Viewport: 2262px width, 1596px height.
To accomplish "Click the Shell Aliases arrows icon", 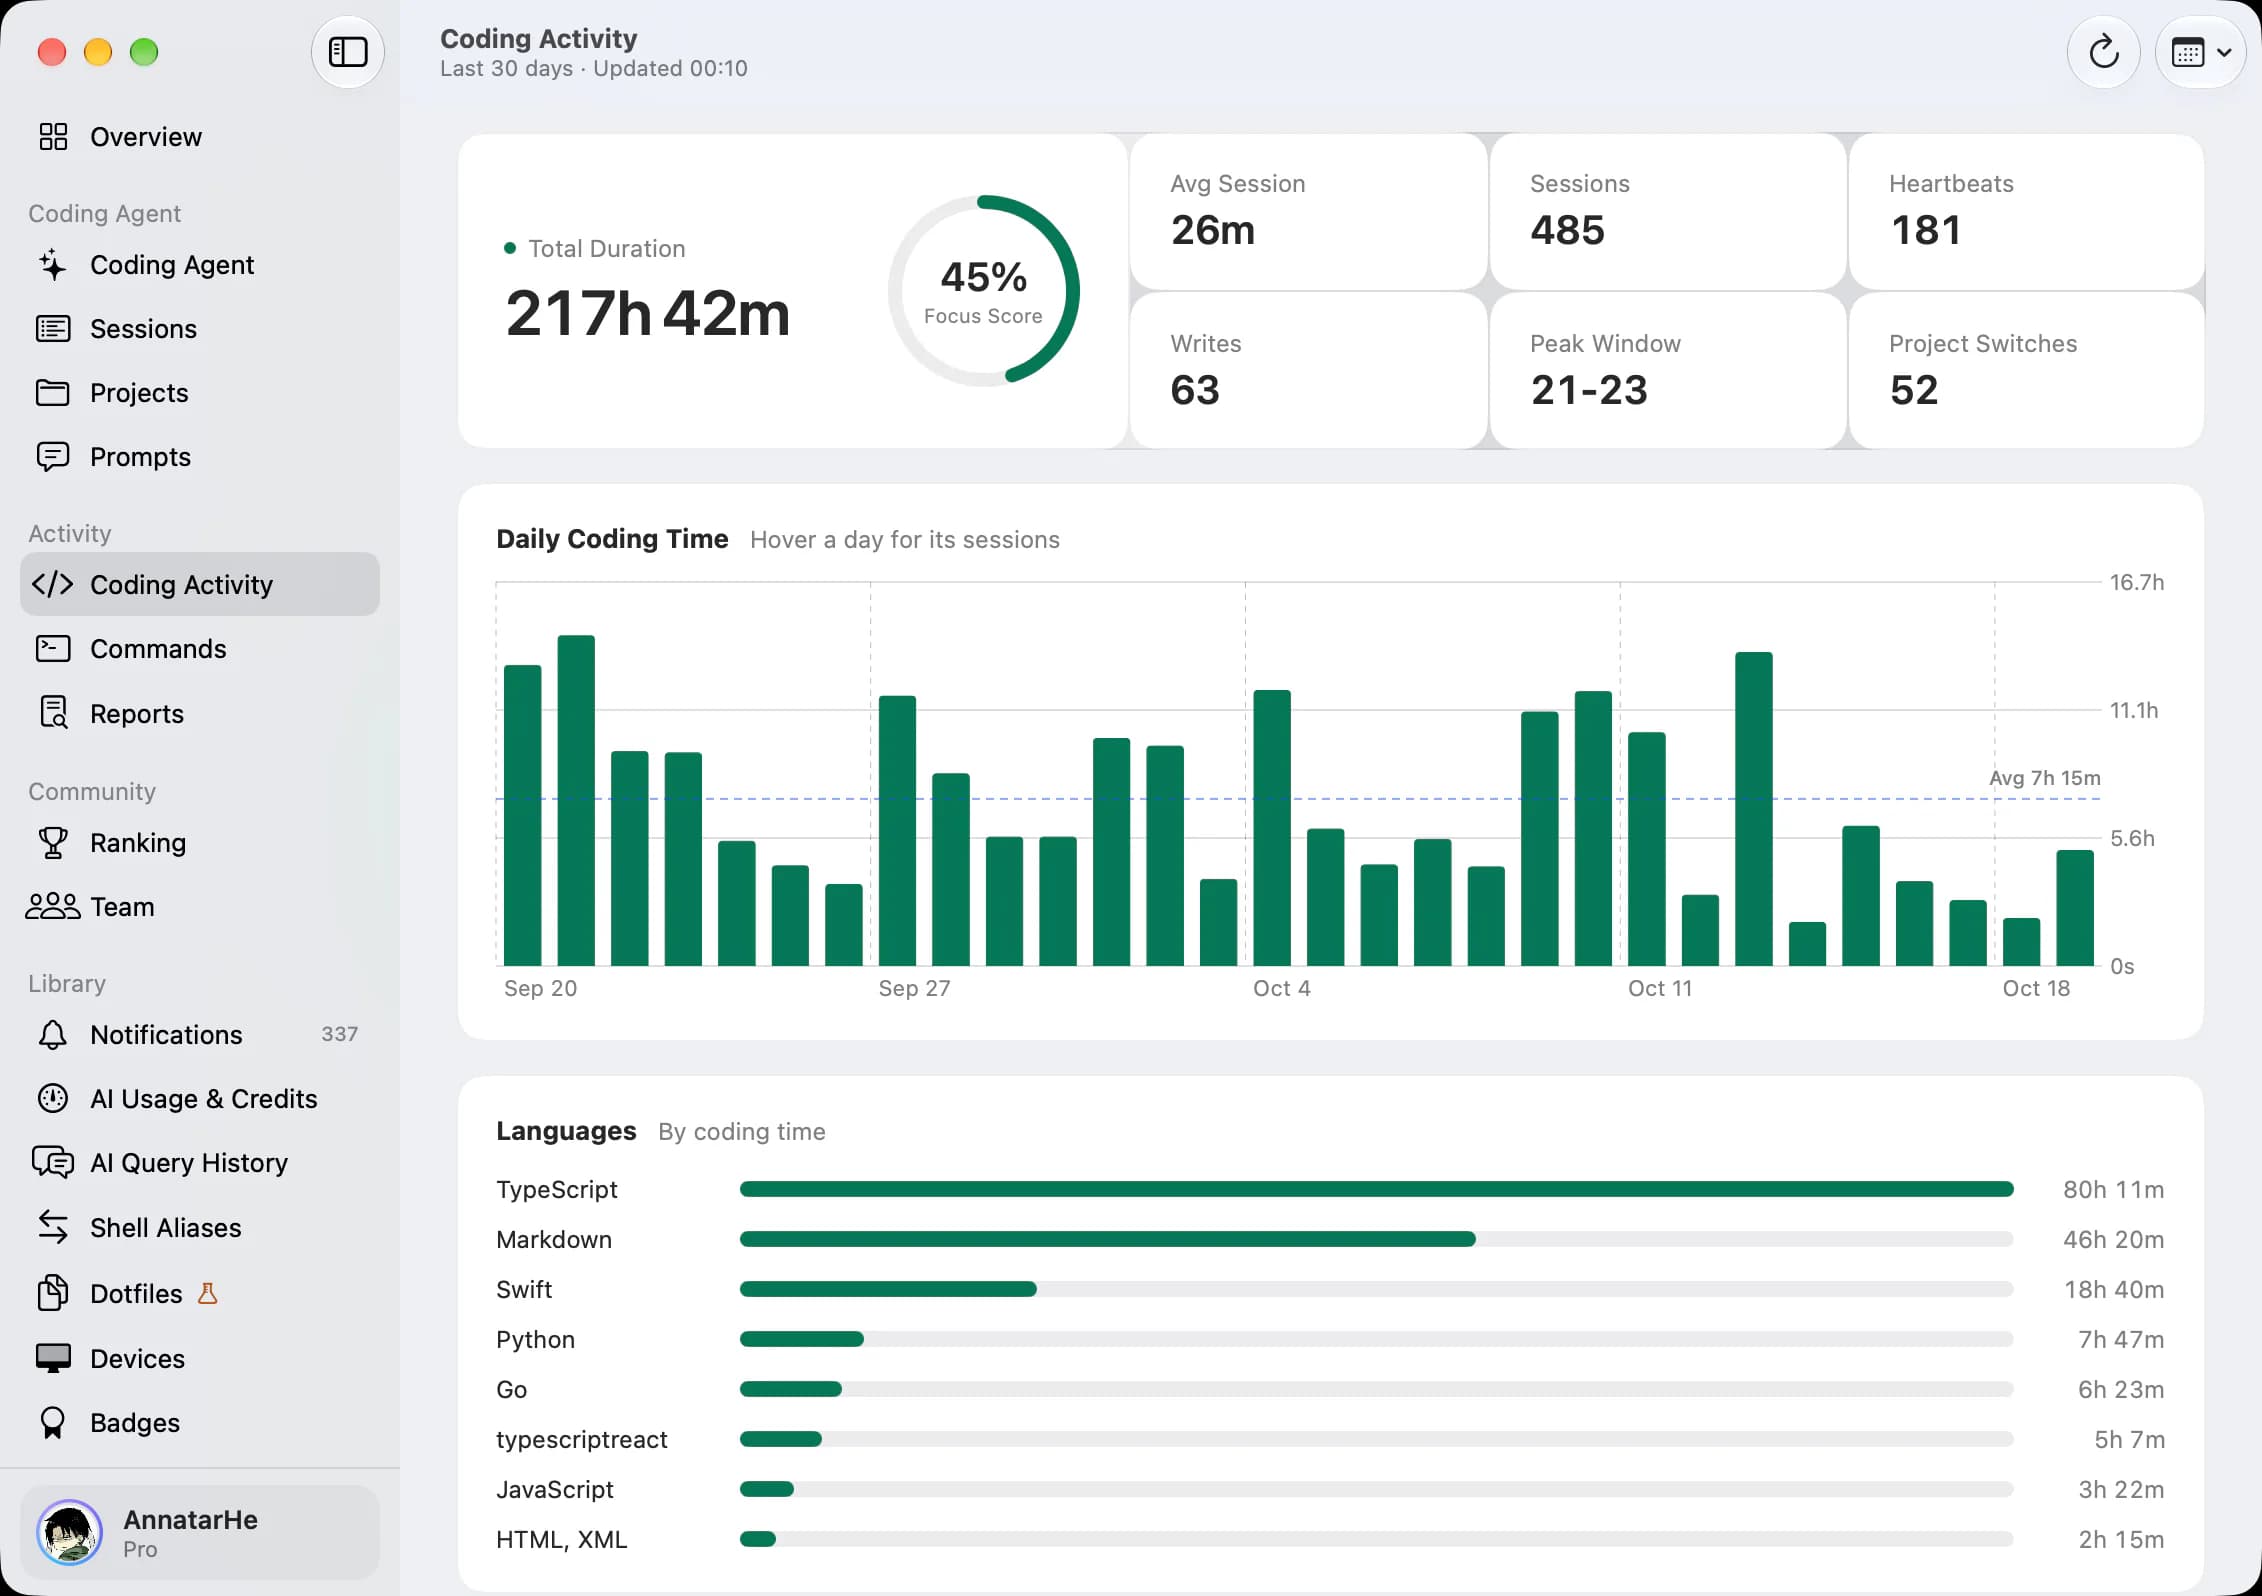I will click(x=53, y=1227).
